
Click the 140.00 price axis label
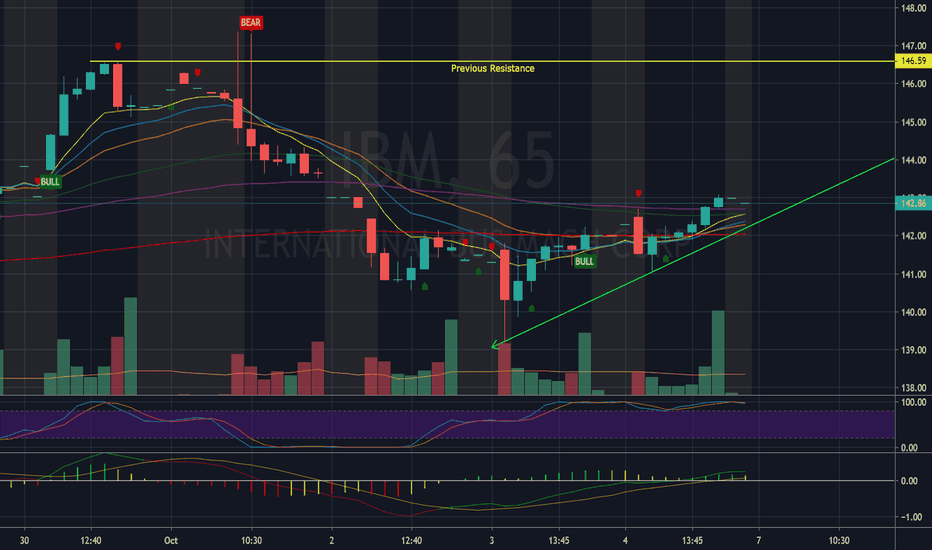coord(913,312)
